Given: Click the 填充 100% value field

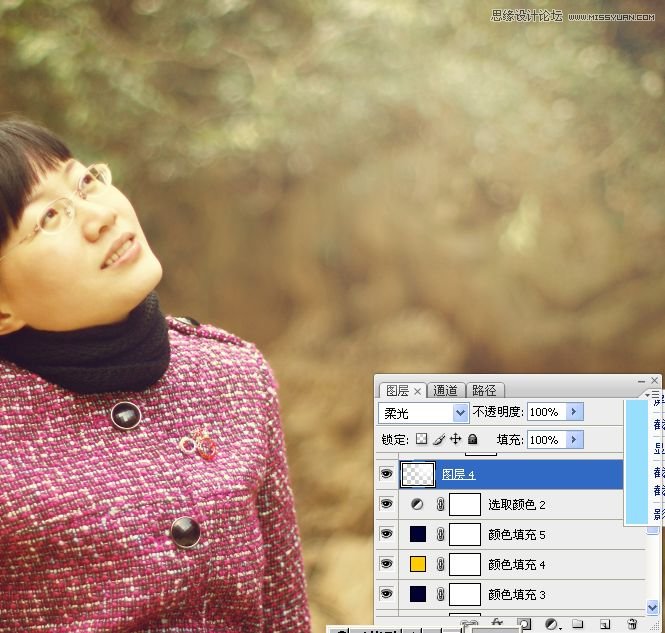Looking at the screenshot, I should 547,440.
